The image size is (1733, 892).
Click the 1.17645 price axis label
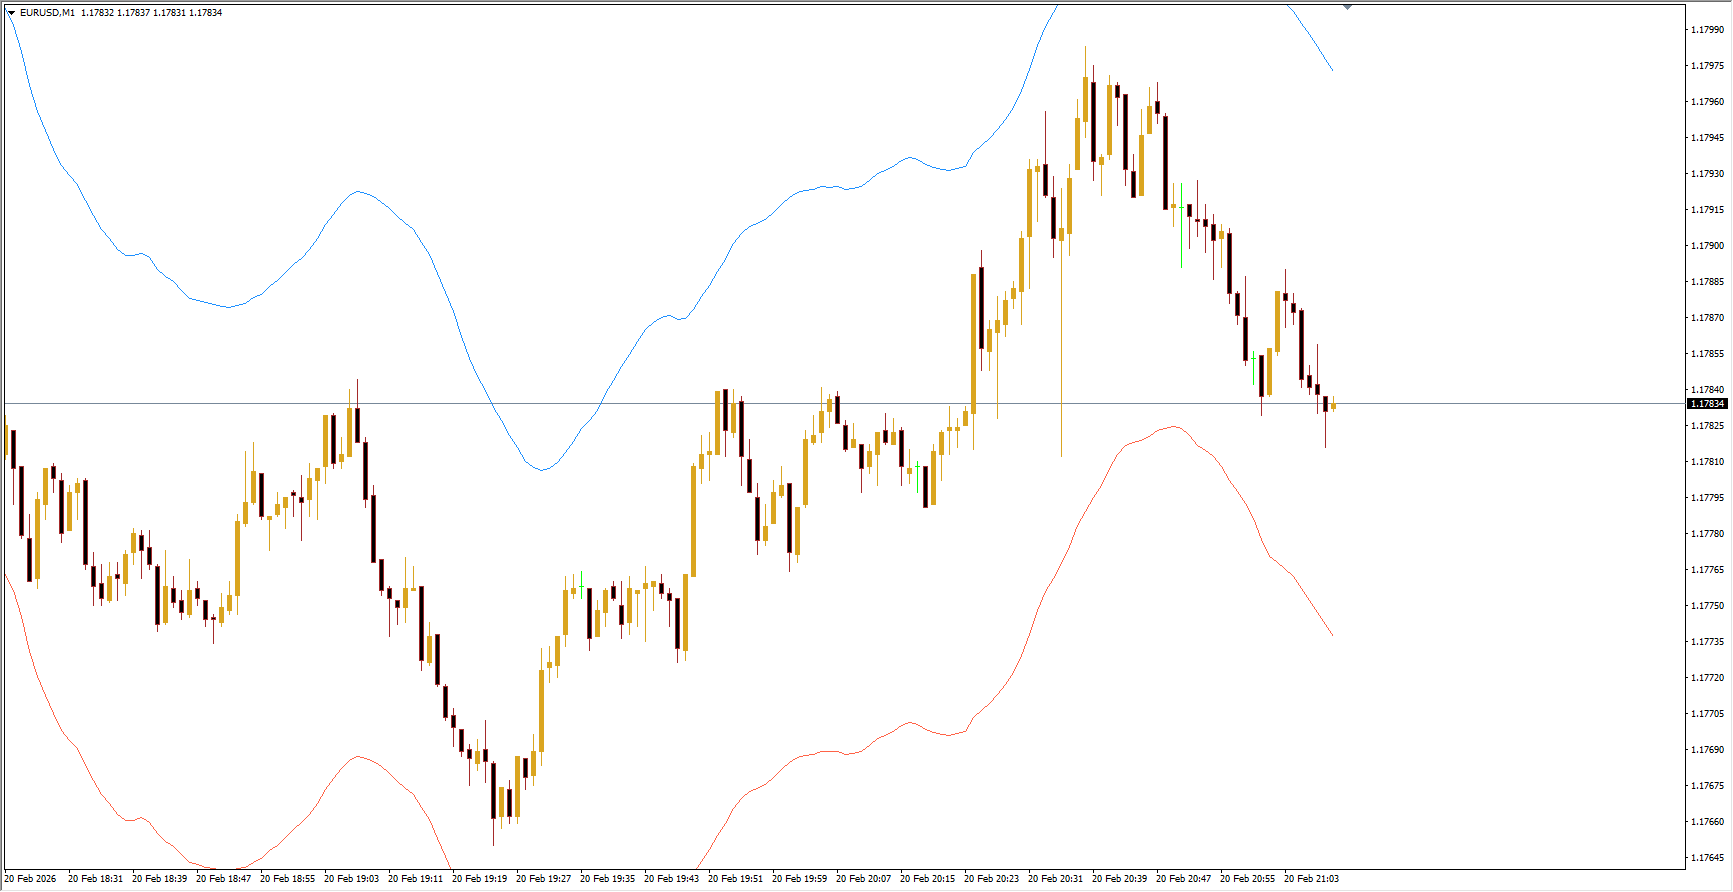click(x=1707, y=858)
